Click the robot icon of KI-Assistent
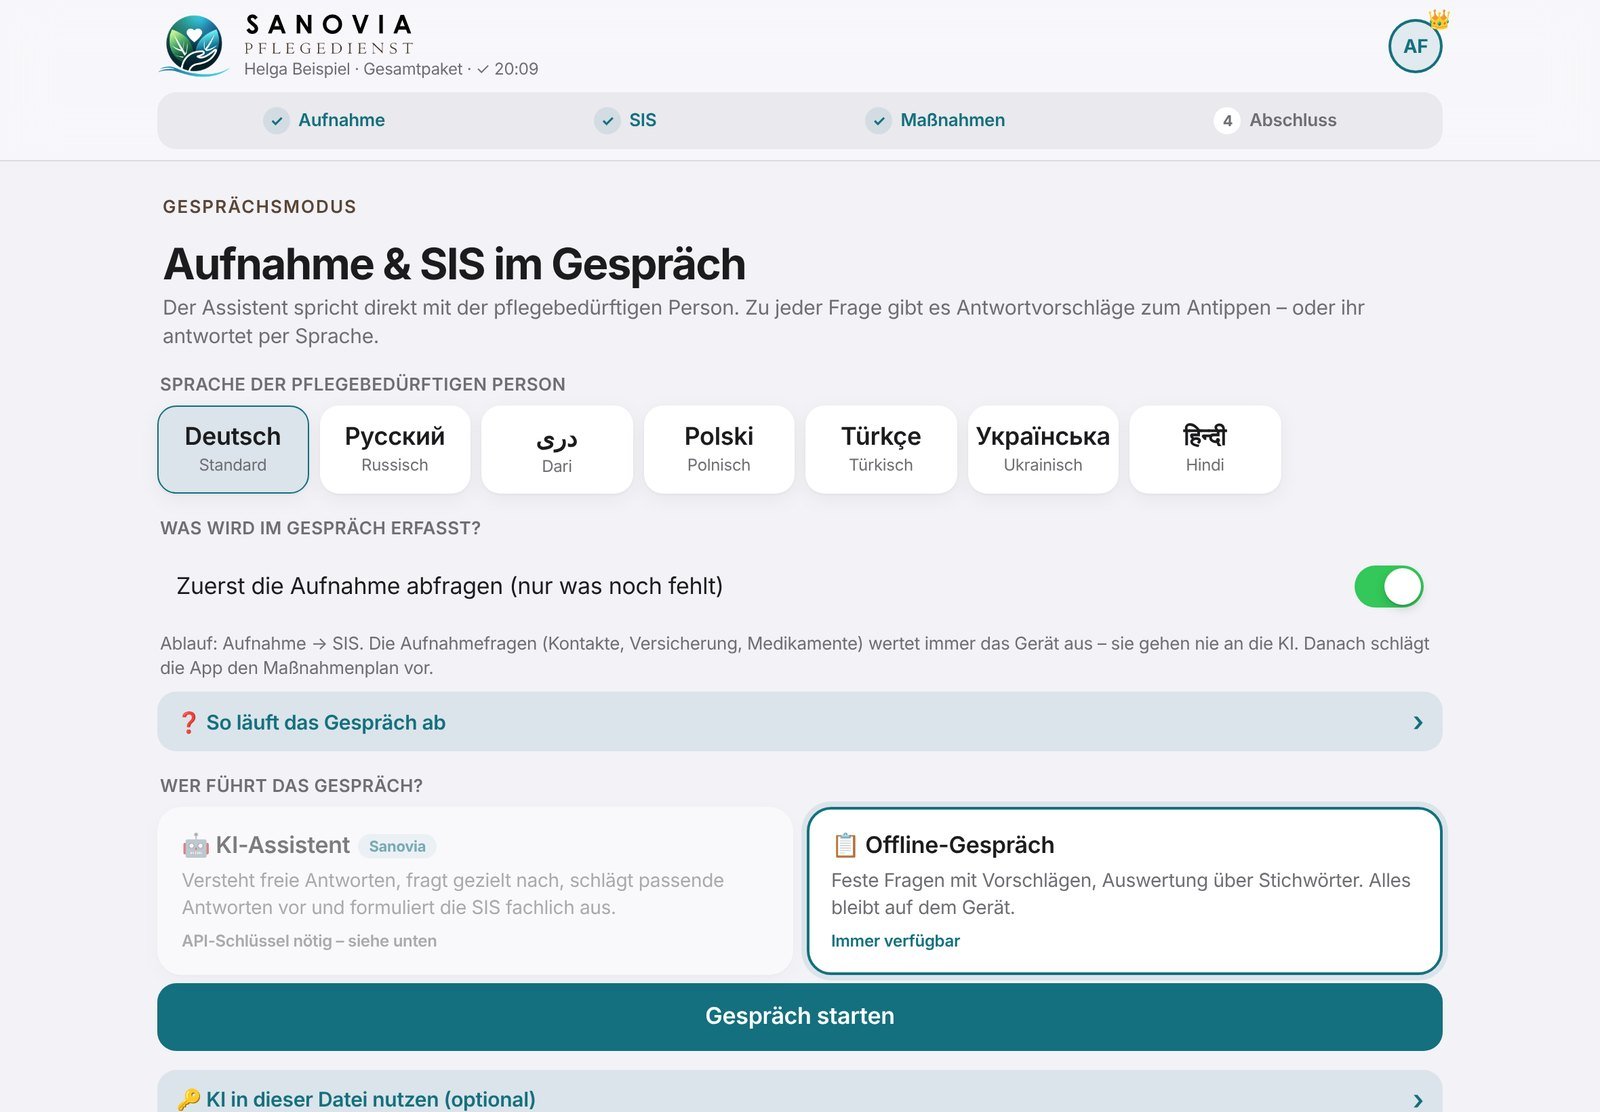The height and width of the screenshot is (1112, 1600). point(196,846)
